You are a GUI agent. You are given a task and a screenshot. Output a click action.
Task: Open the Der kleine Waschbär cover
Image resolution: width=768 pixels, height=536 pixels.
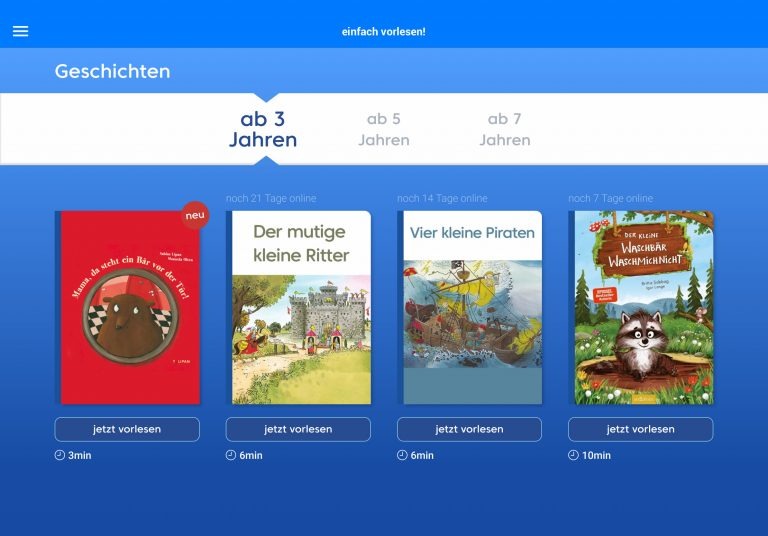[x=641, y=308]
